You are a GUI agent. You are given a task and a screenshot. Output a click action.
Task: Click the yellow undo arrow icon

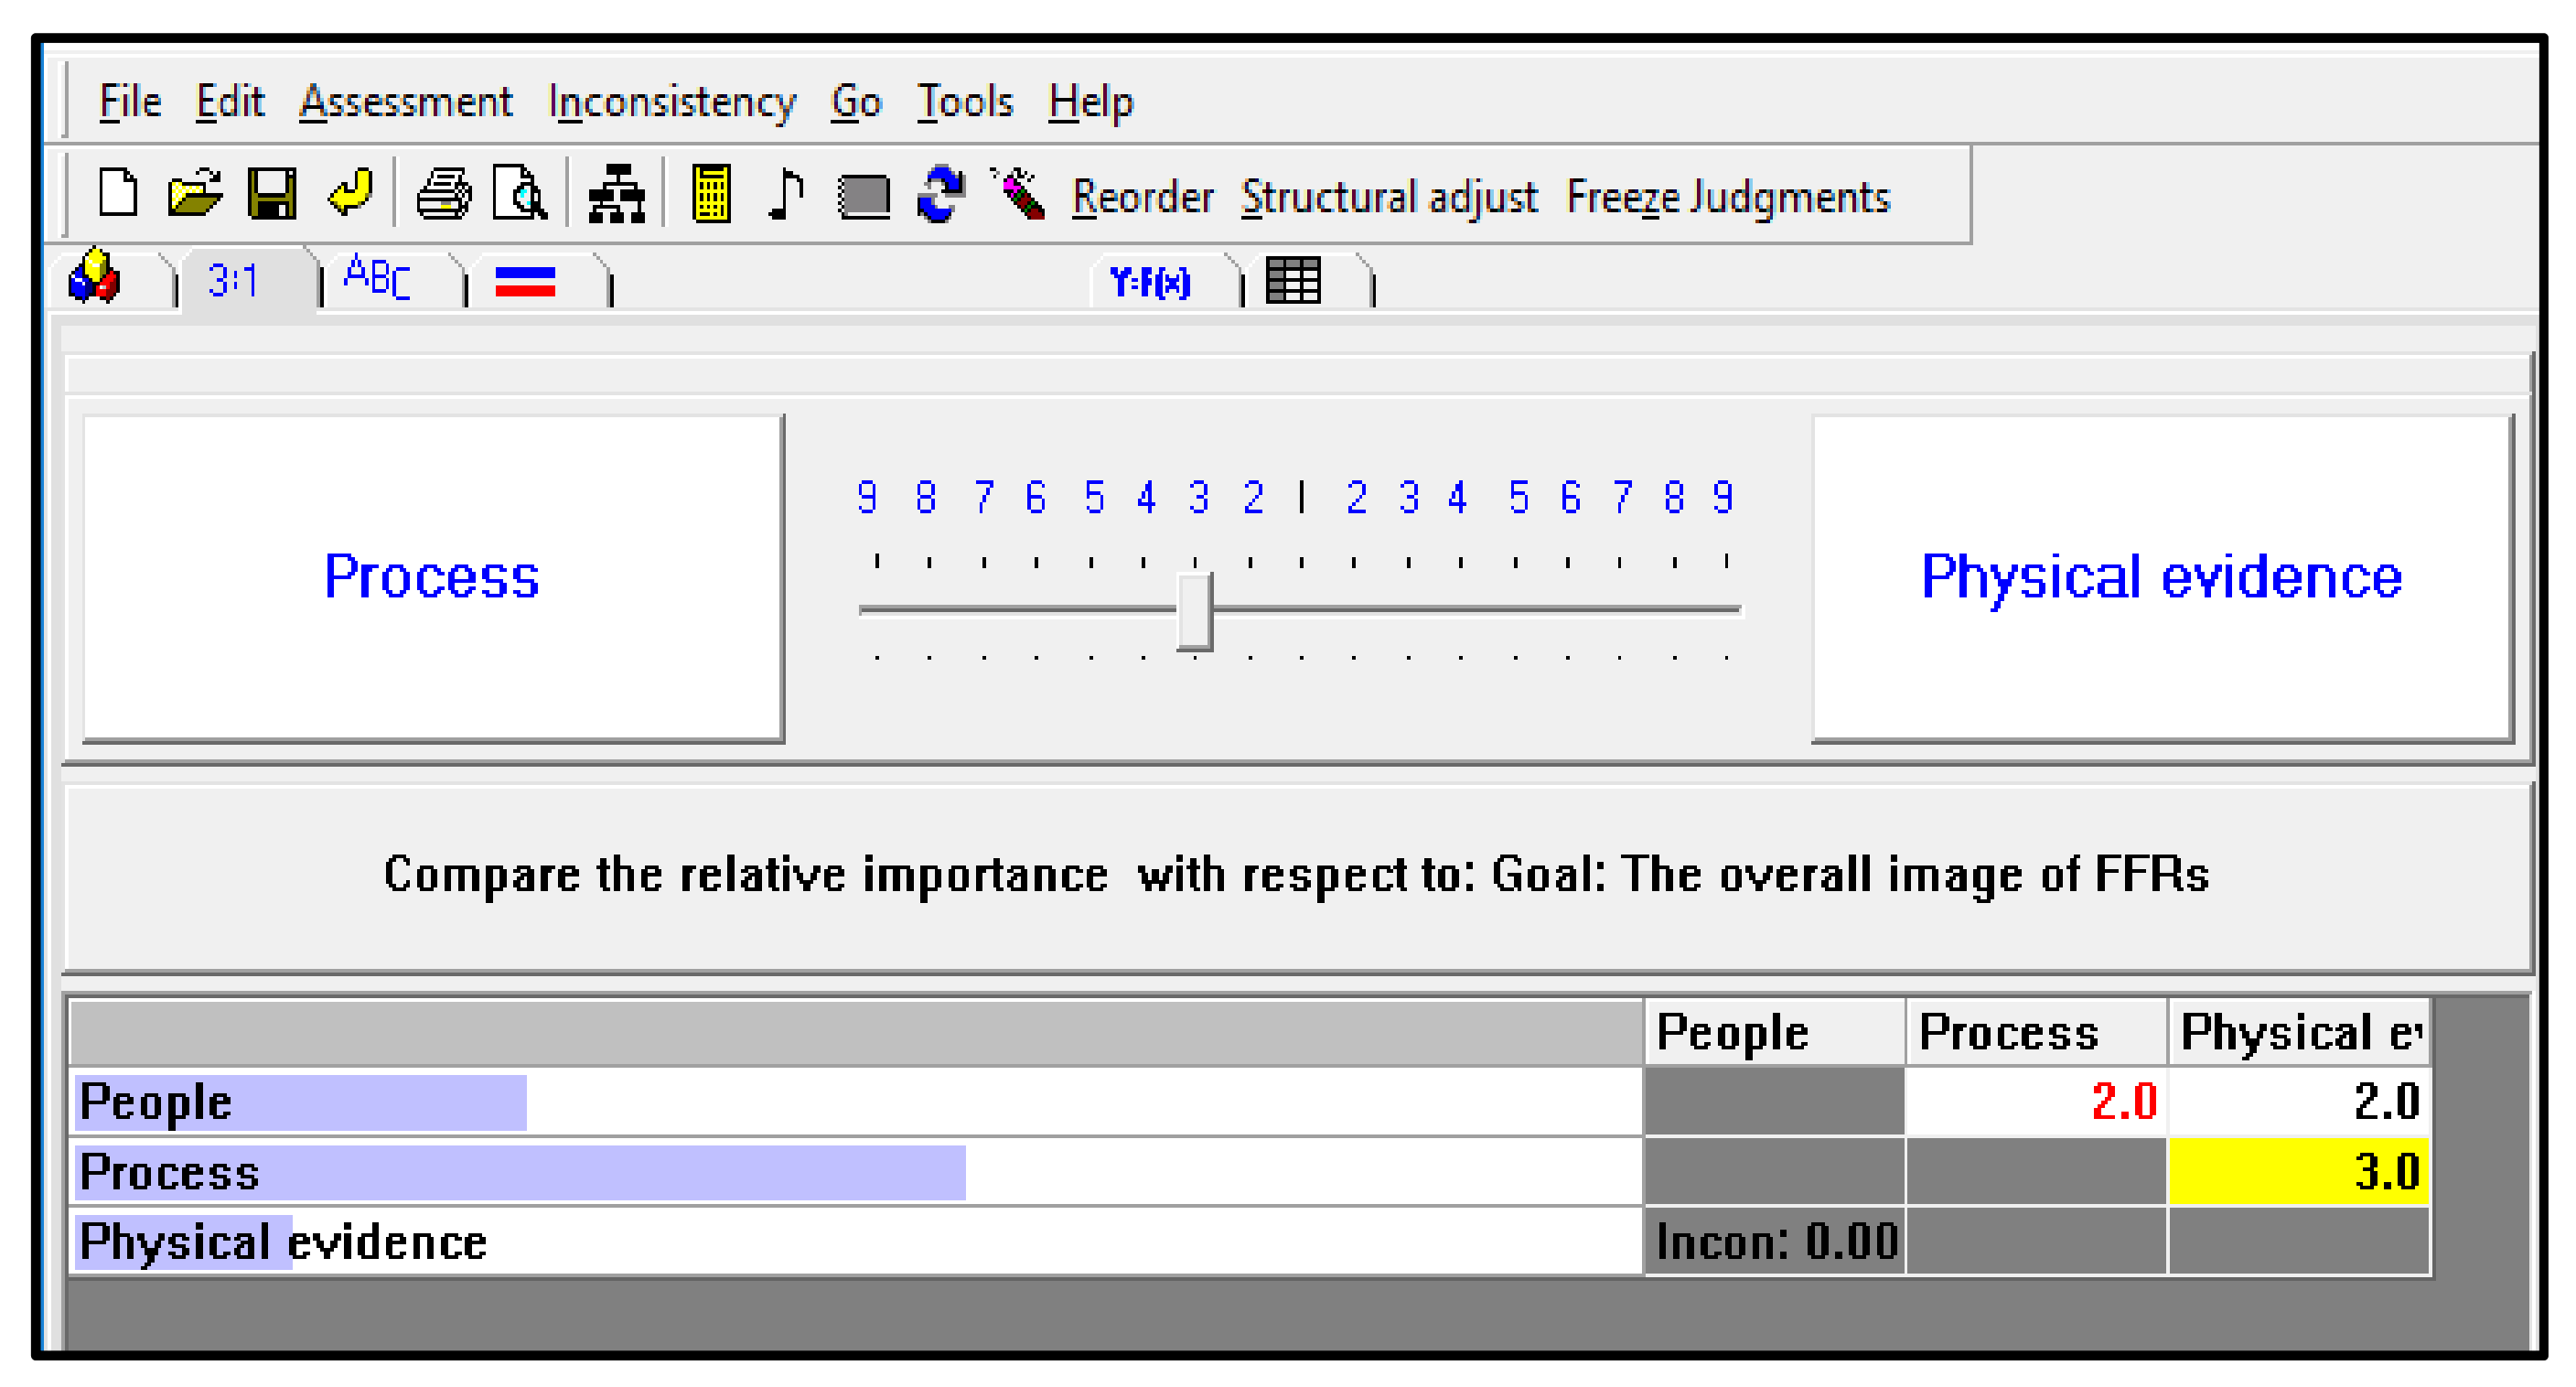click(x=350, y=192)
